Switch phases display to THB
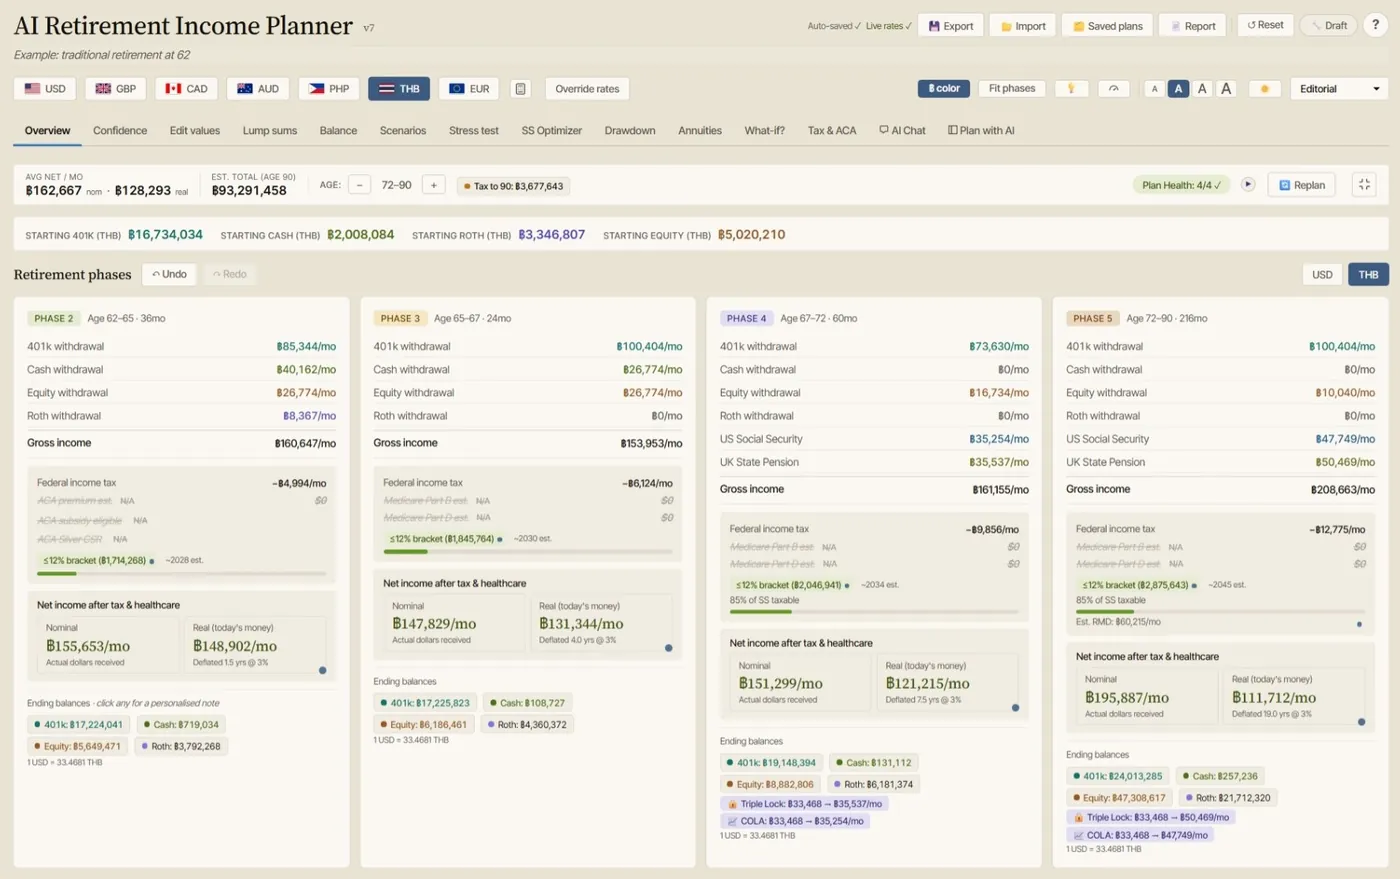Image resolution: width=1400 pixels, height=879 pixels. coord(1368,275)
